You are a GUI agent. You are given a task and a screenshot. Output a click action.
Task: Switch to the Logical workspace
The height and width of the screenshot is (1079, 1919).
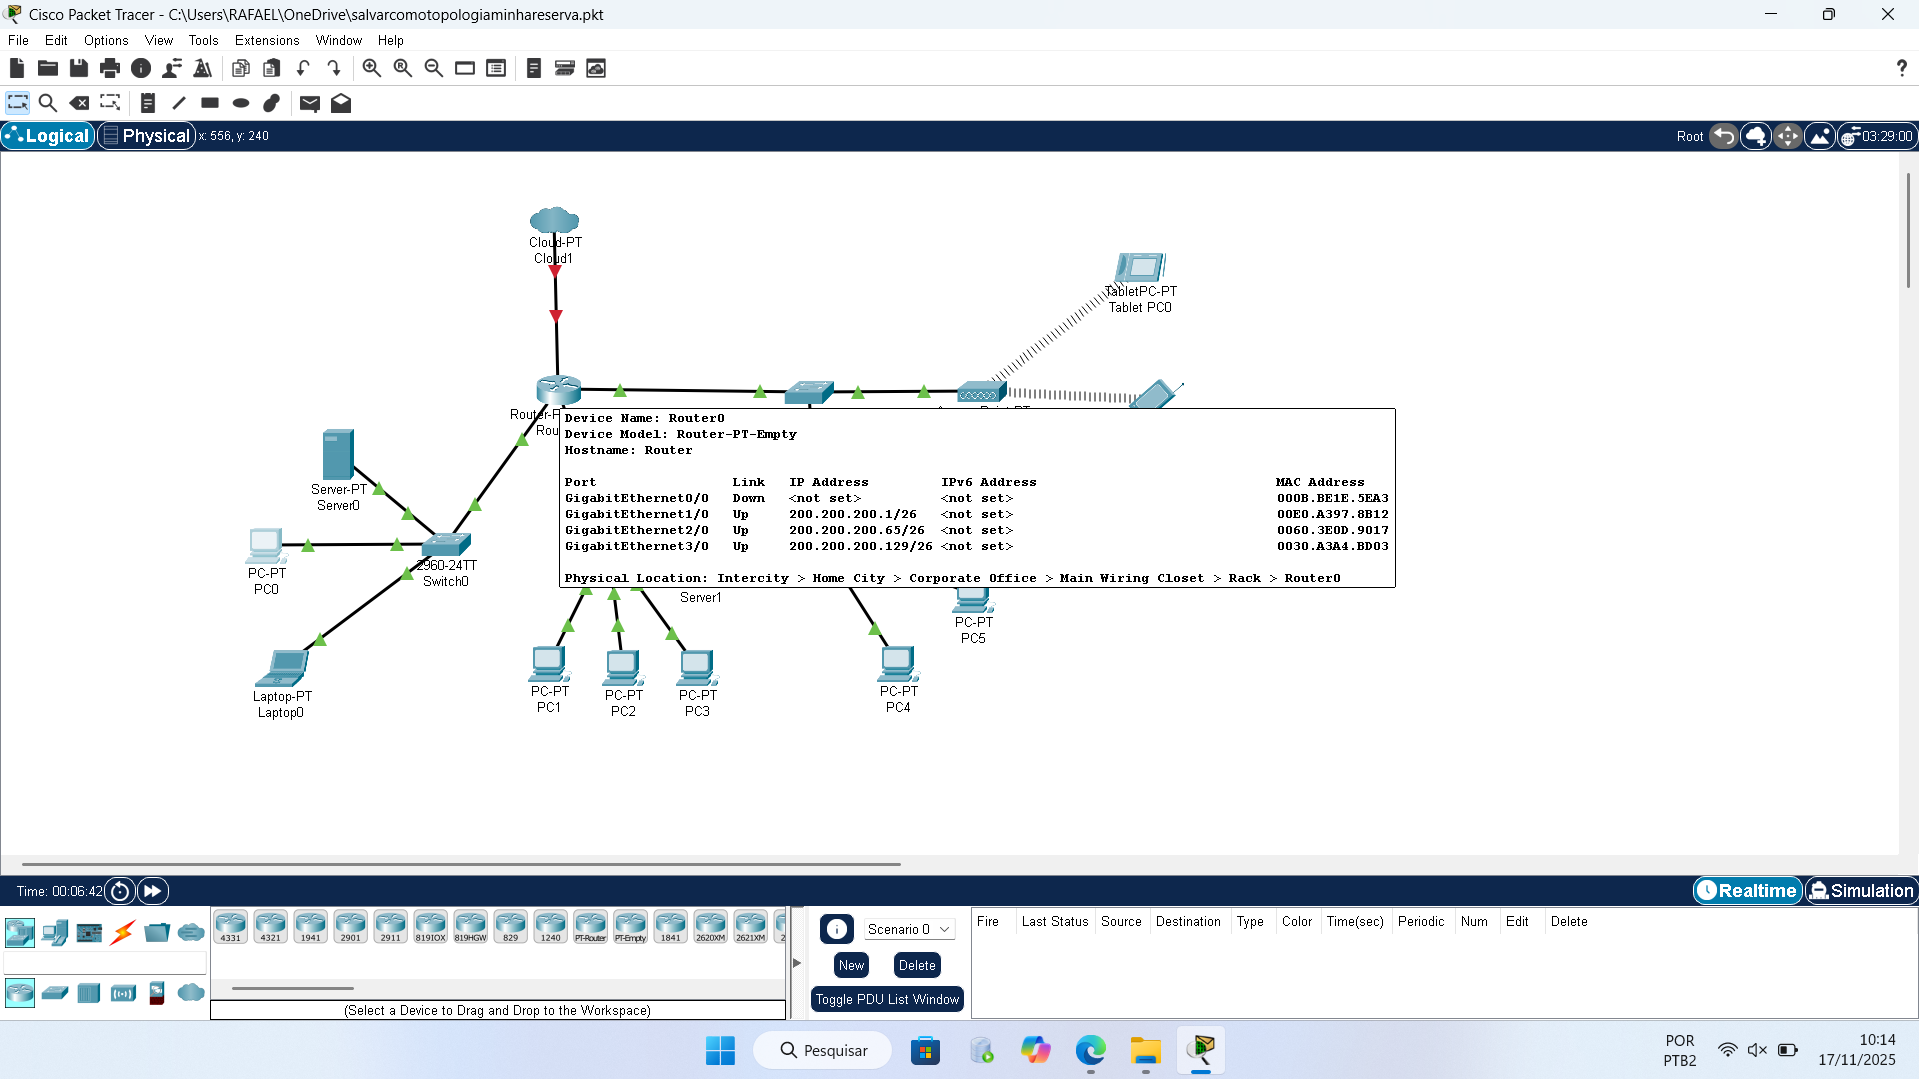[x=48, y=136]
